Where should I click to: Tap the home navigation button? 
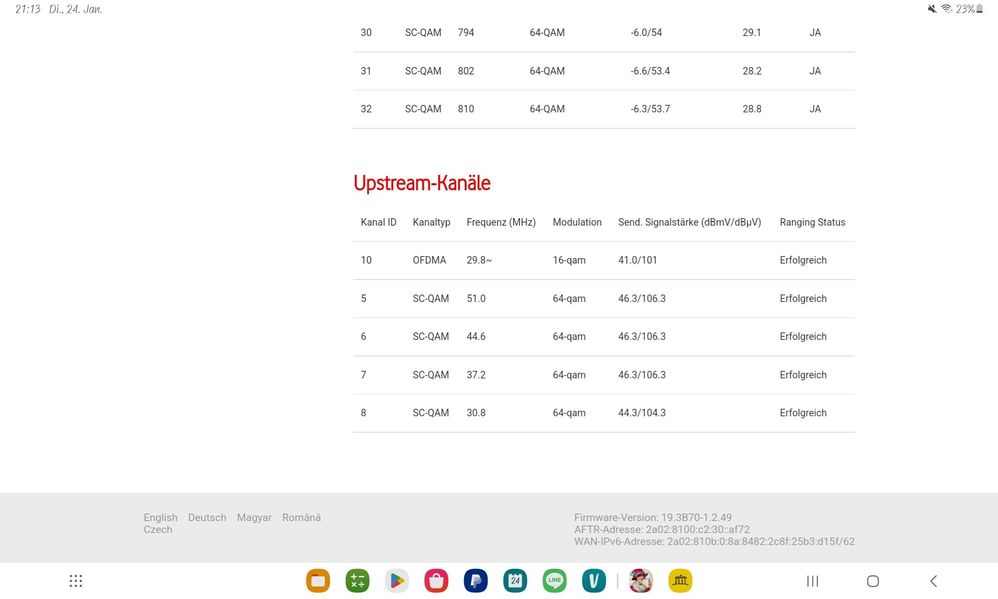[x=873, y=581]
